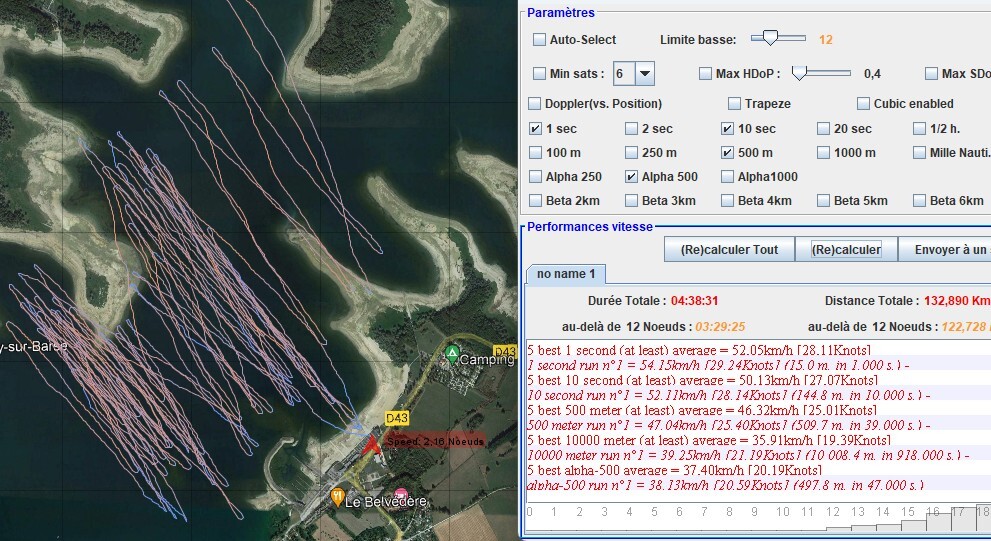Enable the Auto-Select checkbox
991x541 pixels.
point(539,40)
